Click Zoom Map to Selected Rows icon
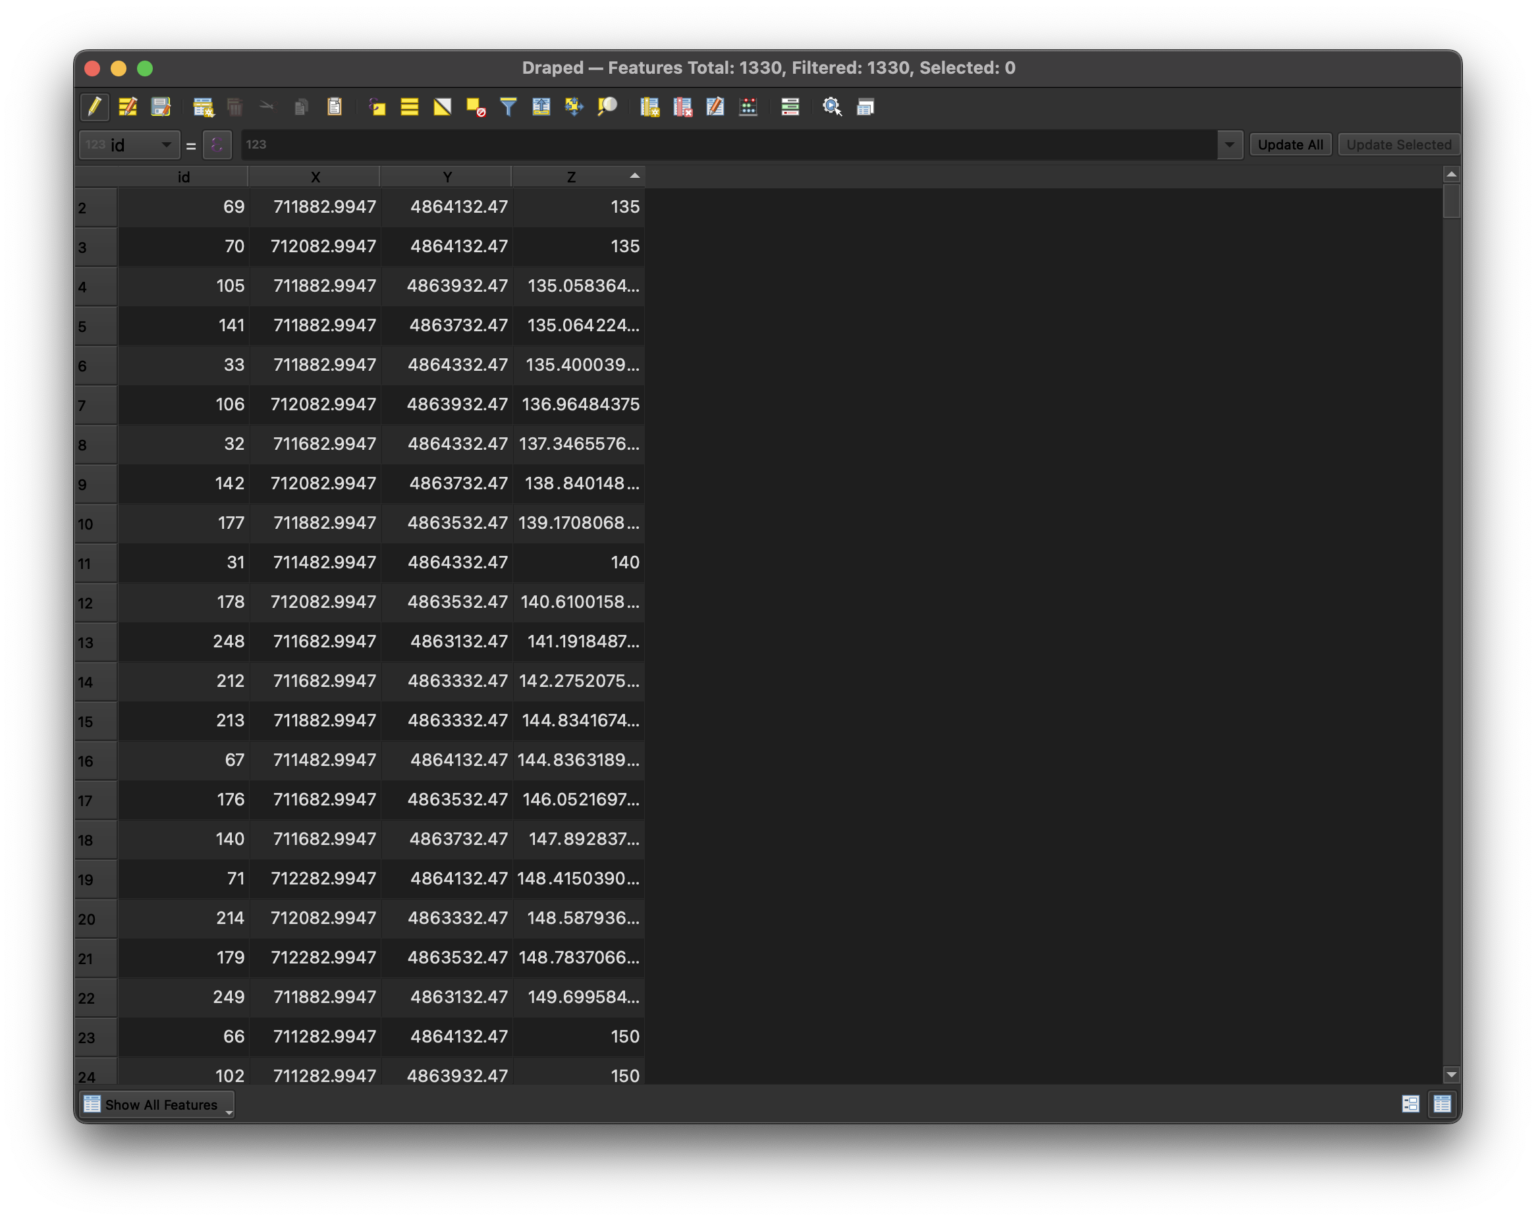The width and height of the screenshot is (1536, 1221). (607, 107)
